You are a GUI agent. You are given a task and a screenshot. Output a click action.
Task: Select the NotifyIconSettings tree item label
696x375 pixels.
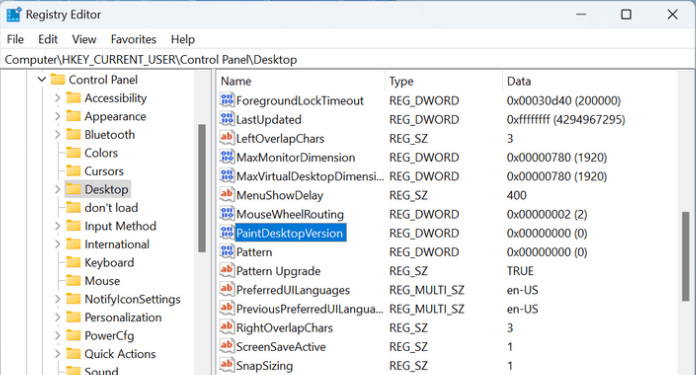132,299
